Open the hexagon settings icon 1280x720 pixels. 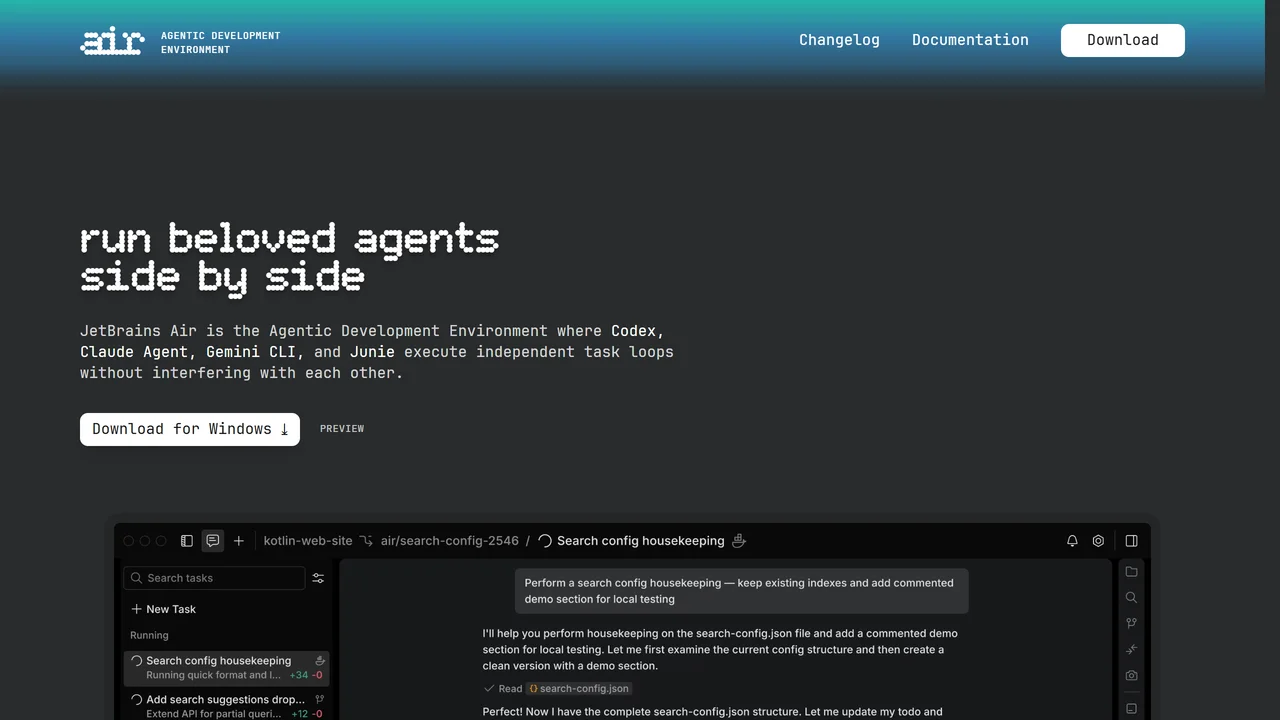click(1098, 541)
